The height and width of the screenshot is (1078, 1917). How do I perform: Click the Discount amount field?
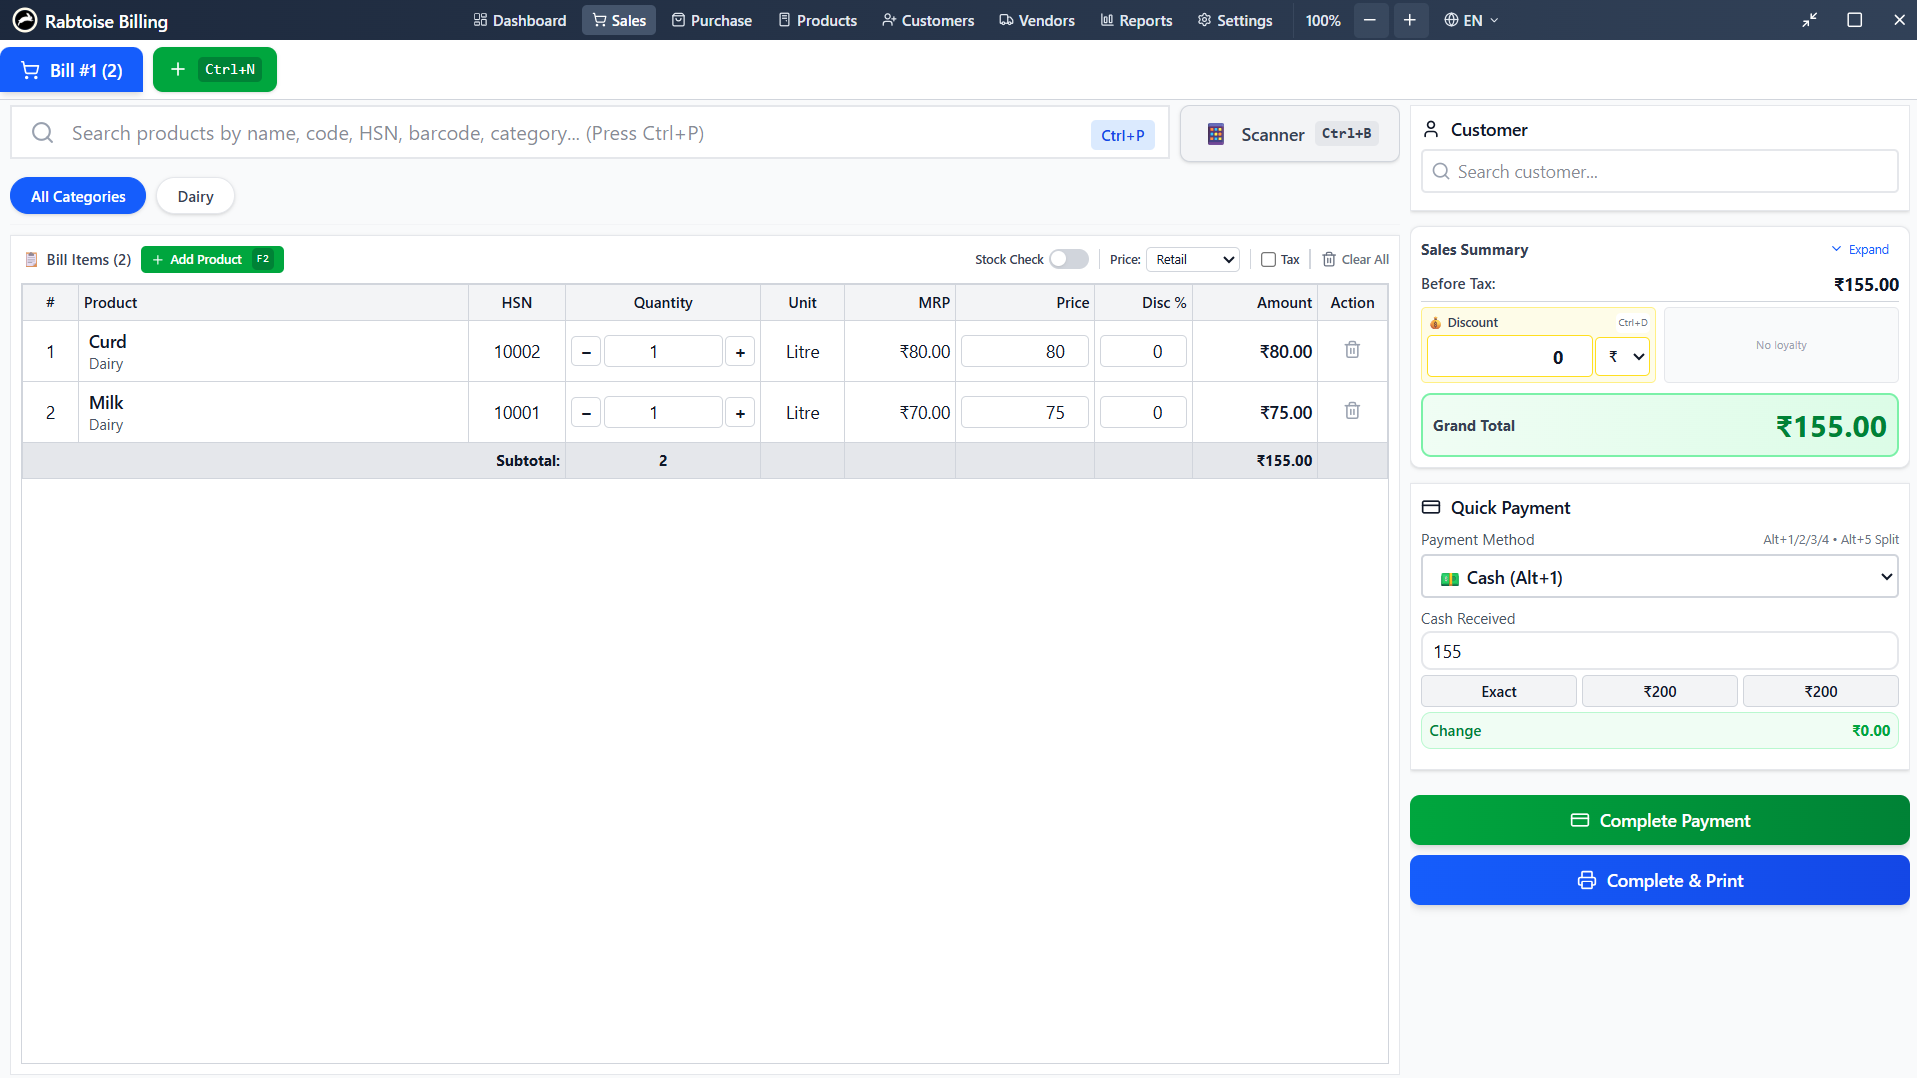(x=1508, y=357)
